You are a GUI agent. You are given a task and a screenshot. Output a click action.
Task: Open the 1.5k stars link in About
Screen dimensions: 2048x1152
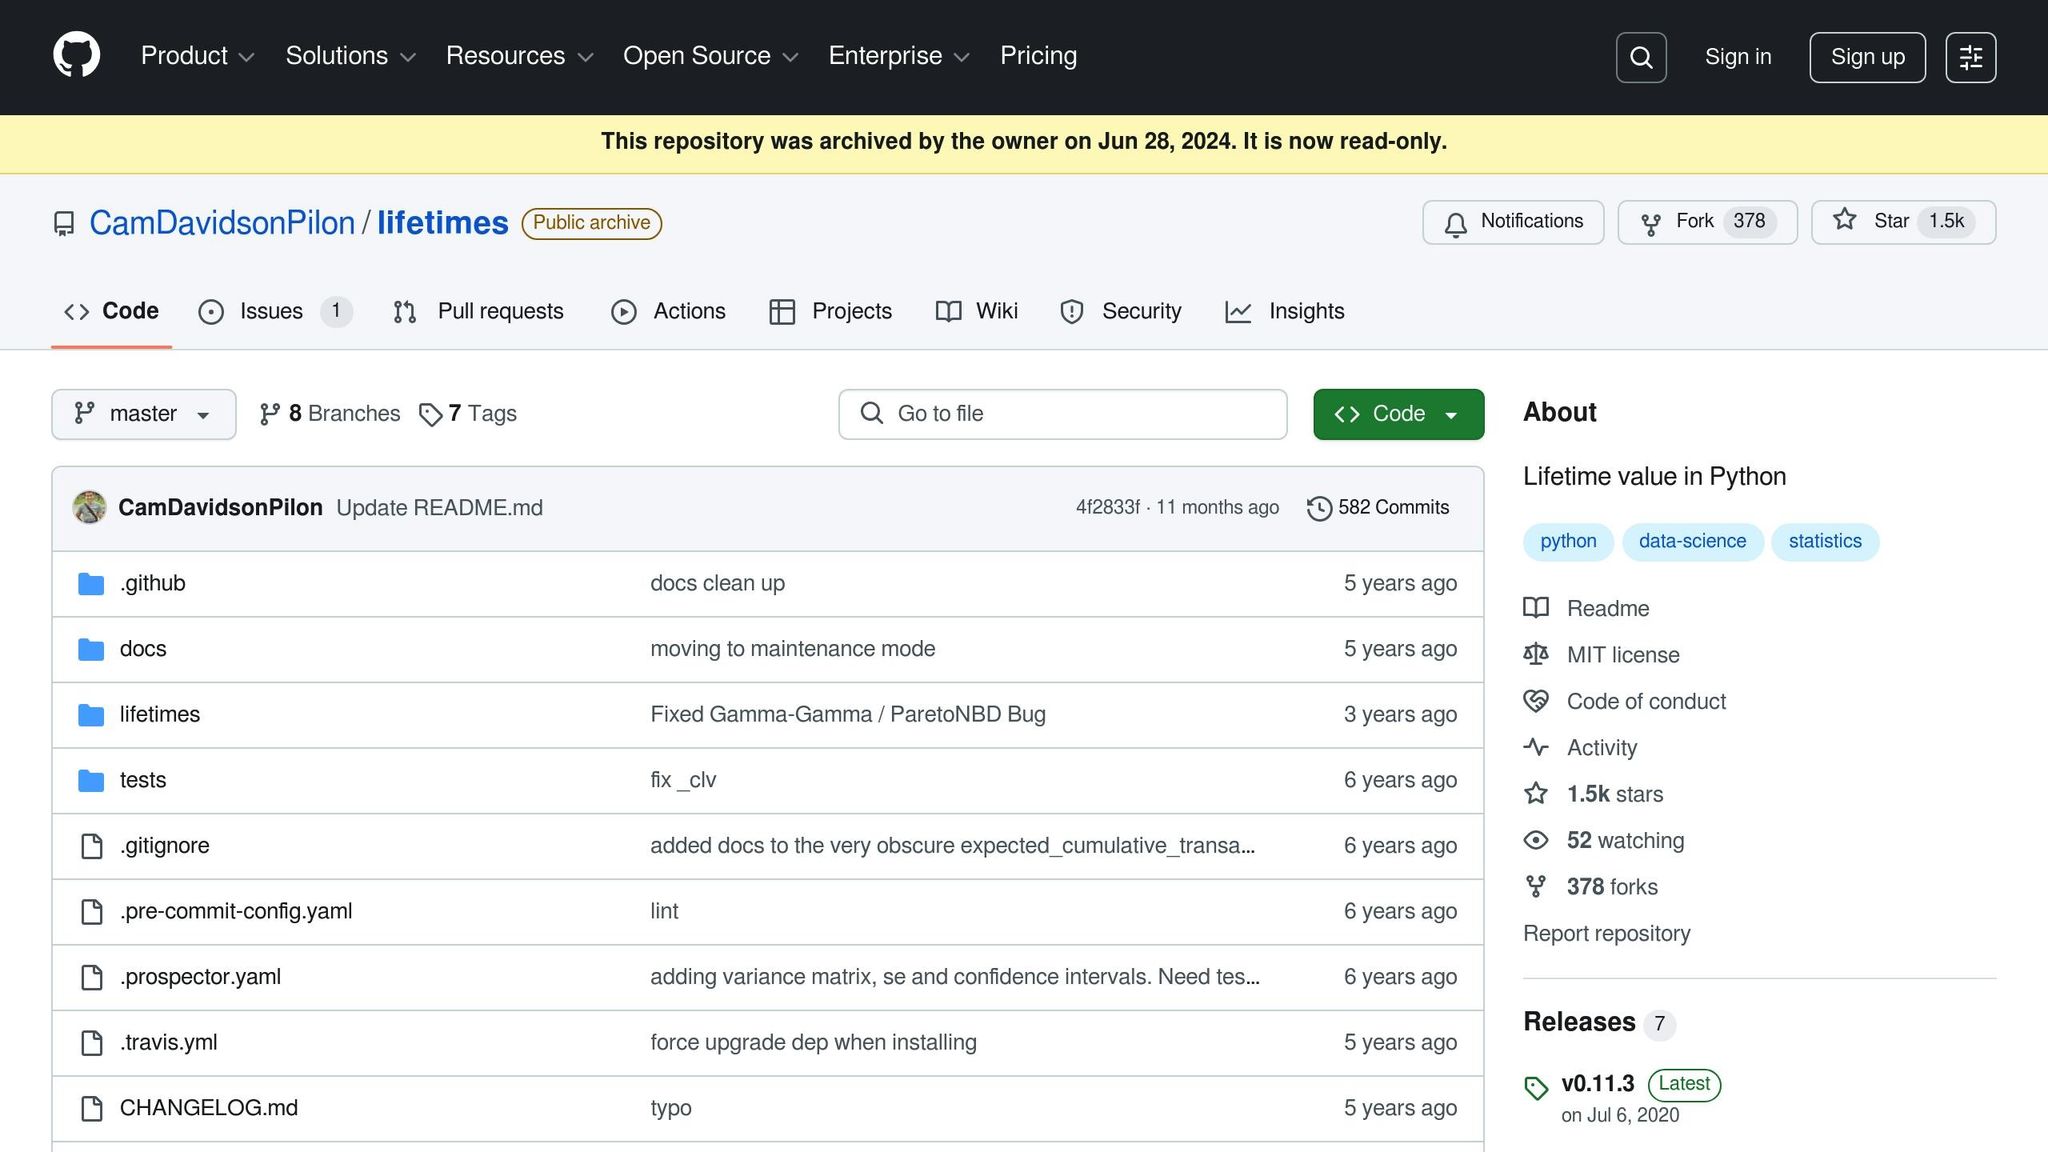click(x=1615, y=794)
